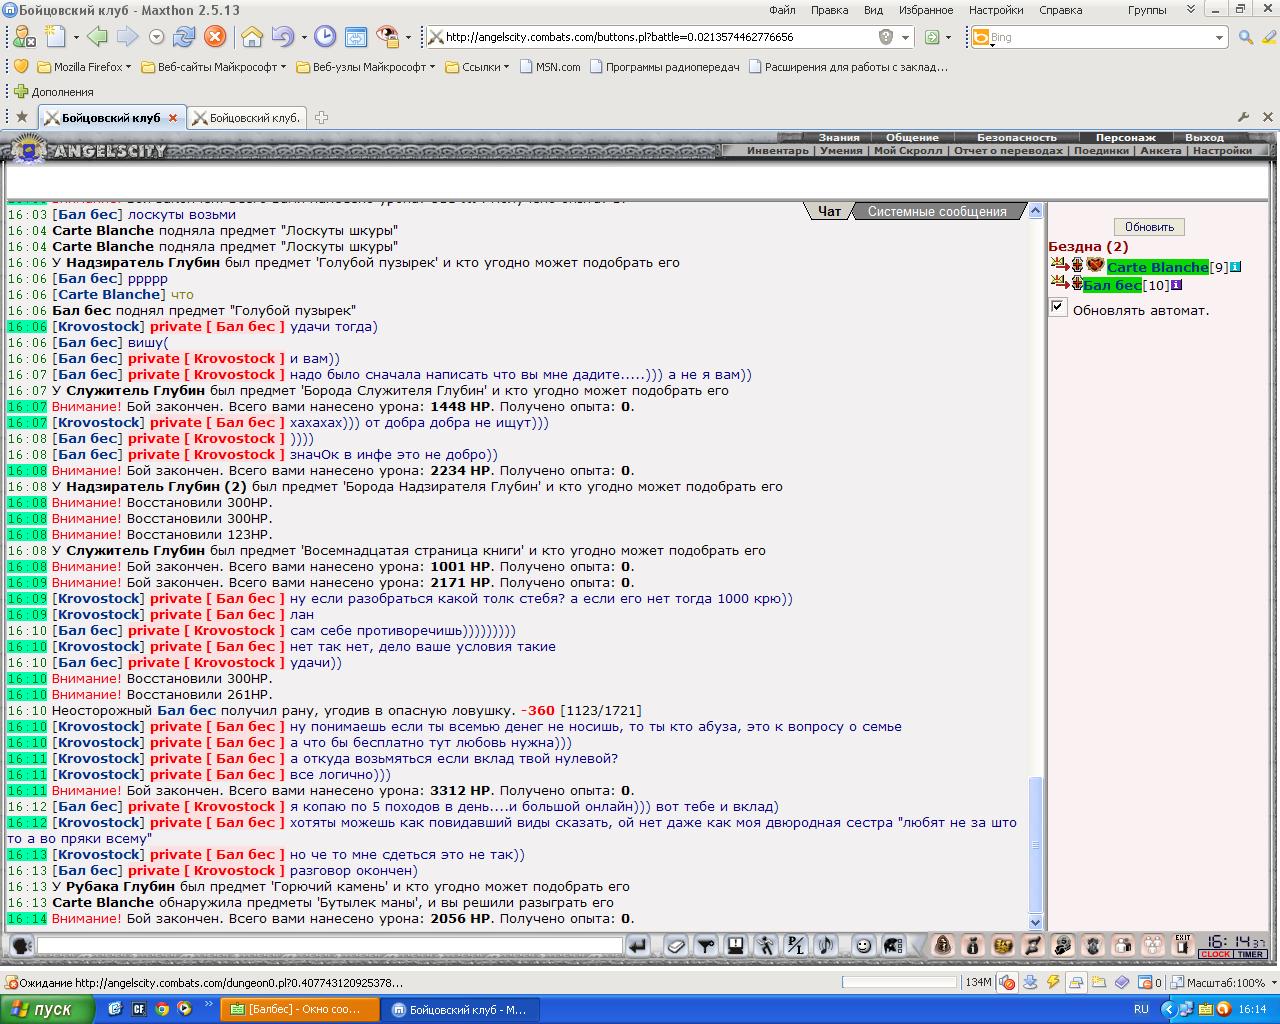Send the chat message with the arrow button
The height and width of the screenshot is (1024, 1280).
tap(637, 945)
